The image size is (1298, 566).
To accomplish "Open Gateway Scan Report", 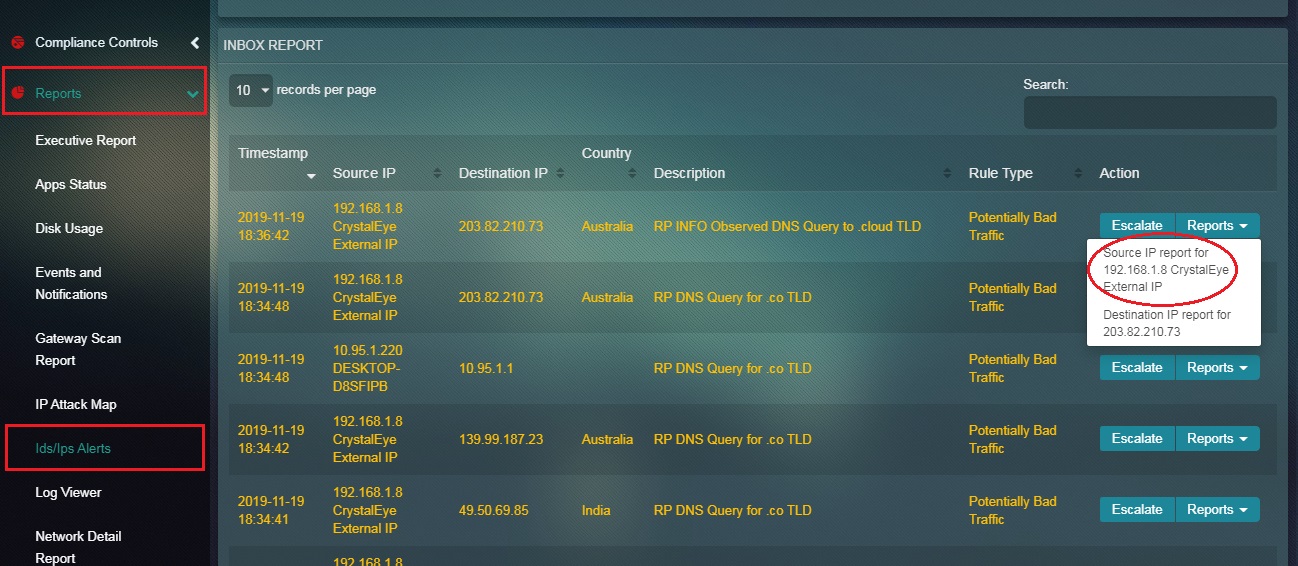I will (x=78, y=349).
